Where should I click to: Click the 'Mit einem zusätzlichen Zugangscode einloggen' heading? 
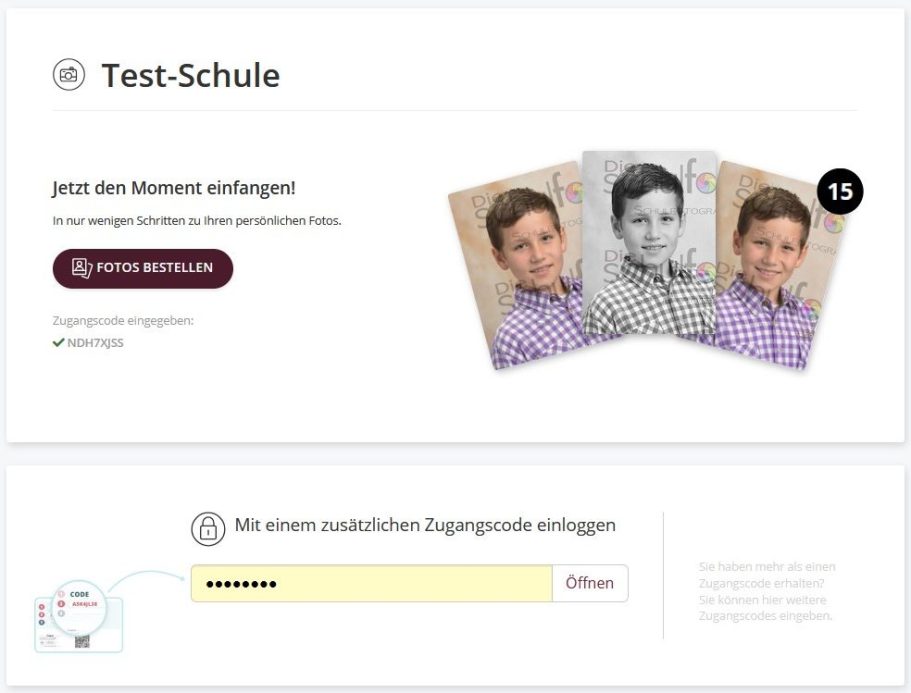(x=425, y=525)
